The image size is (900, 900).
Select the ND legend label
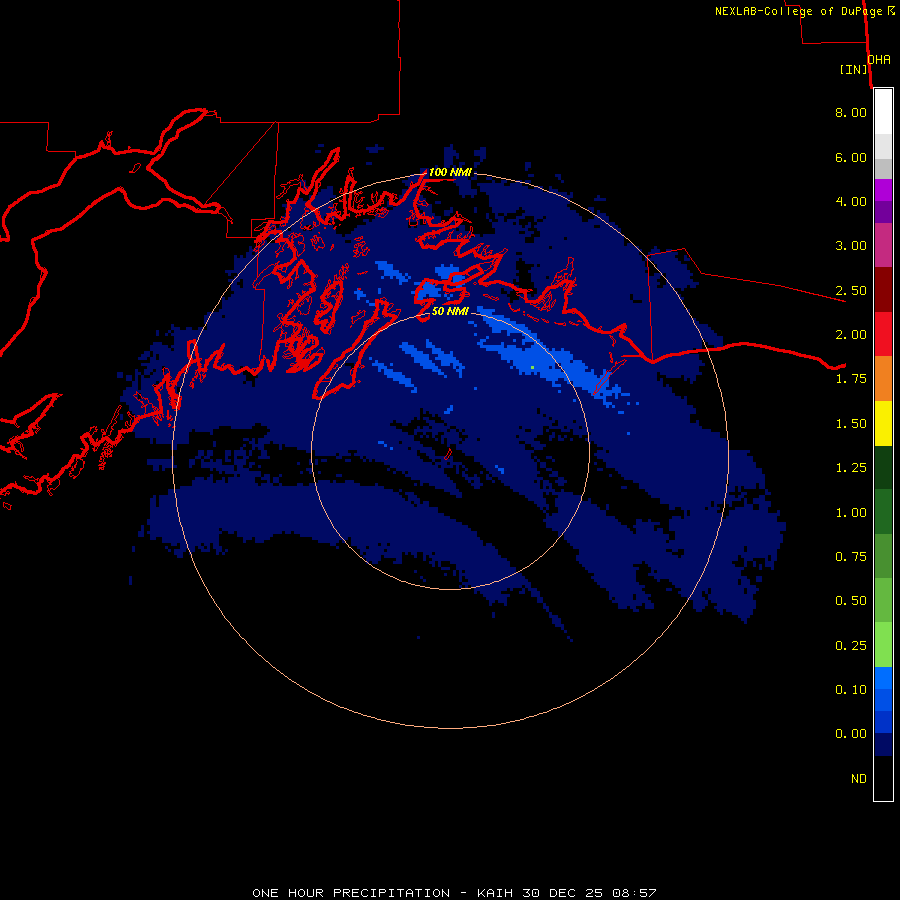859,779
